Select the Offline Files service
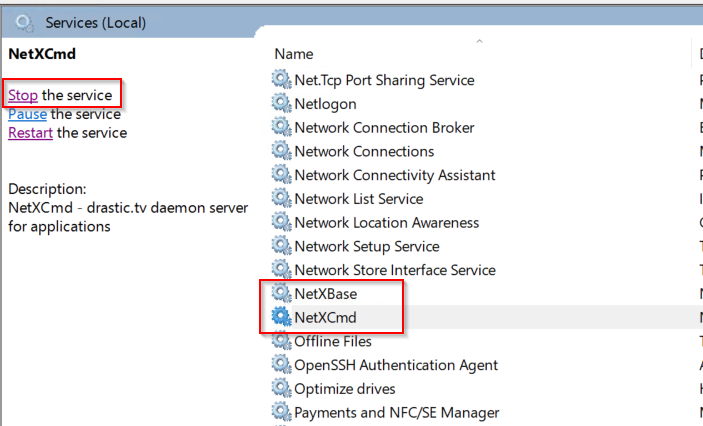This screenshot has width=703, height=426. click(x=333, y=341)
